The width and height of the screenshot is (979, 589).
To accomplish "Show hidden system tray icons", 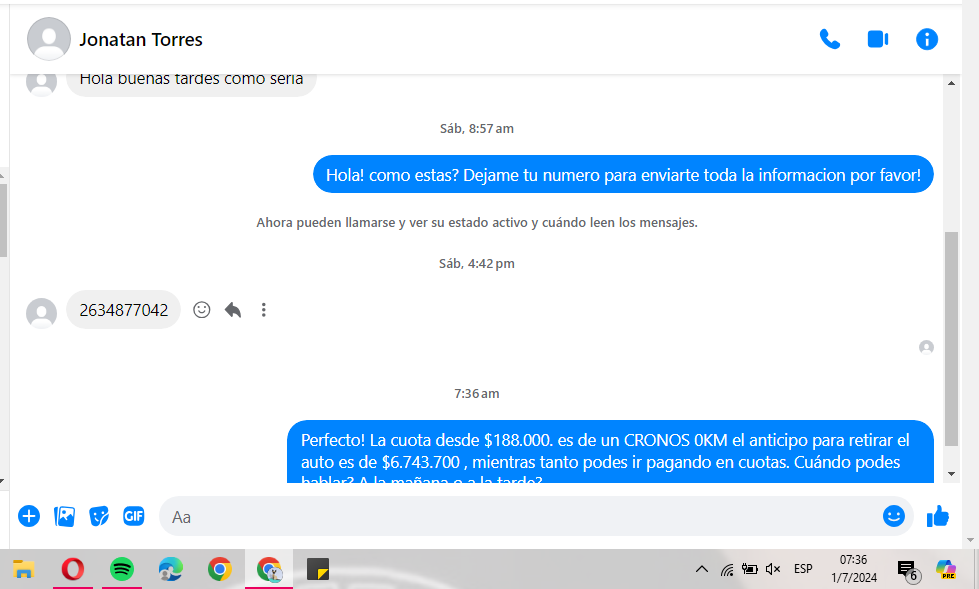I will coord(702,569).
